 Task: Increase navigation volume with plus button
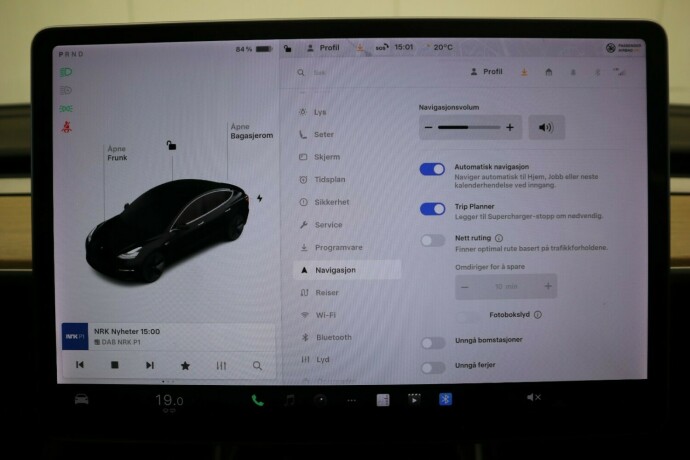510,128
